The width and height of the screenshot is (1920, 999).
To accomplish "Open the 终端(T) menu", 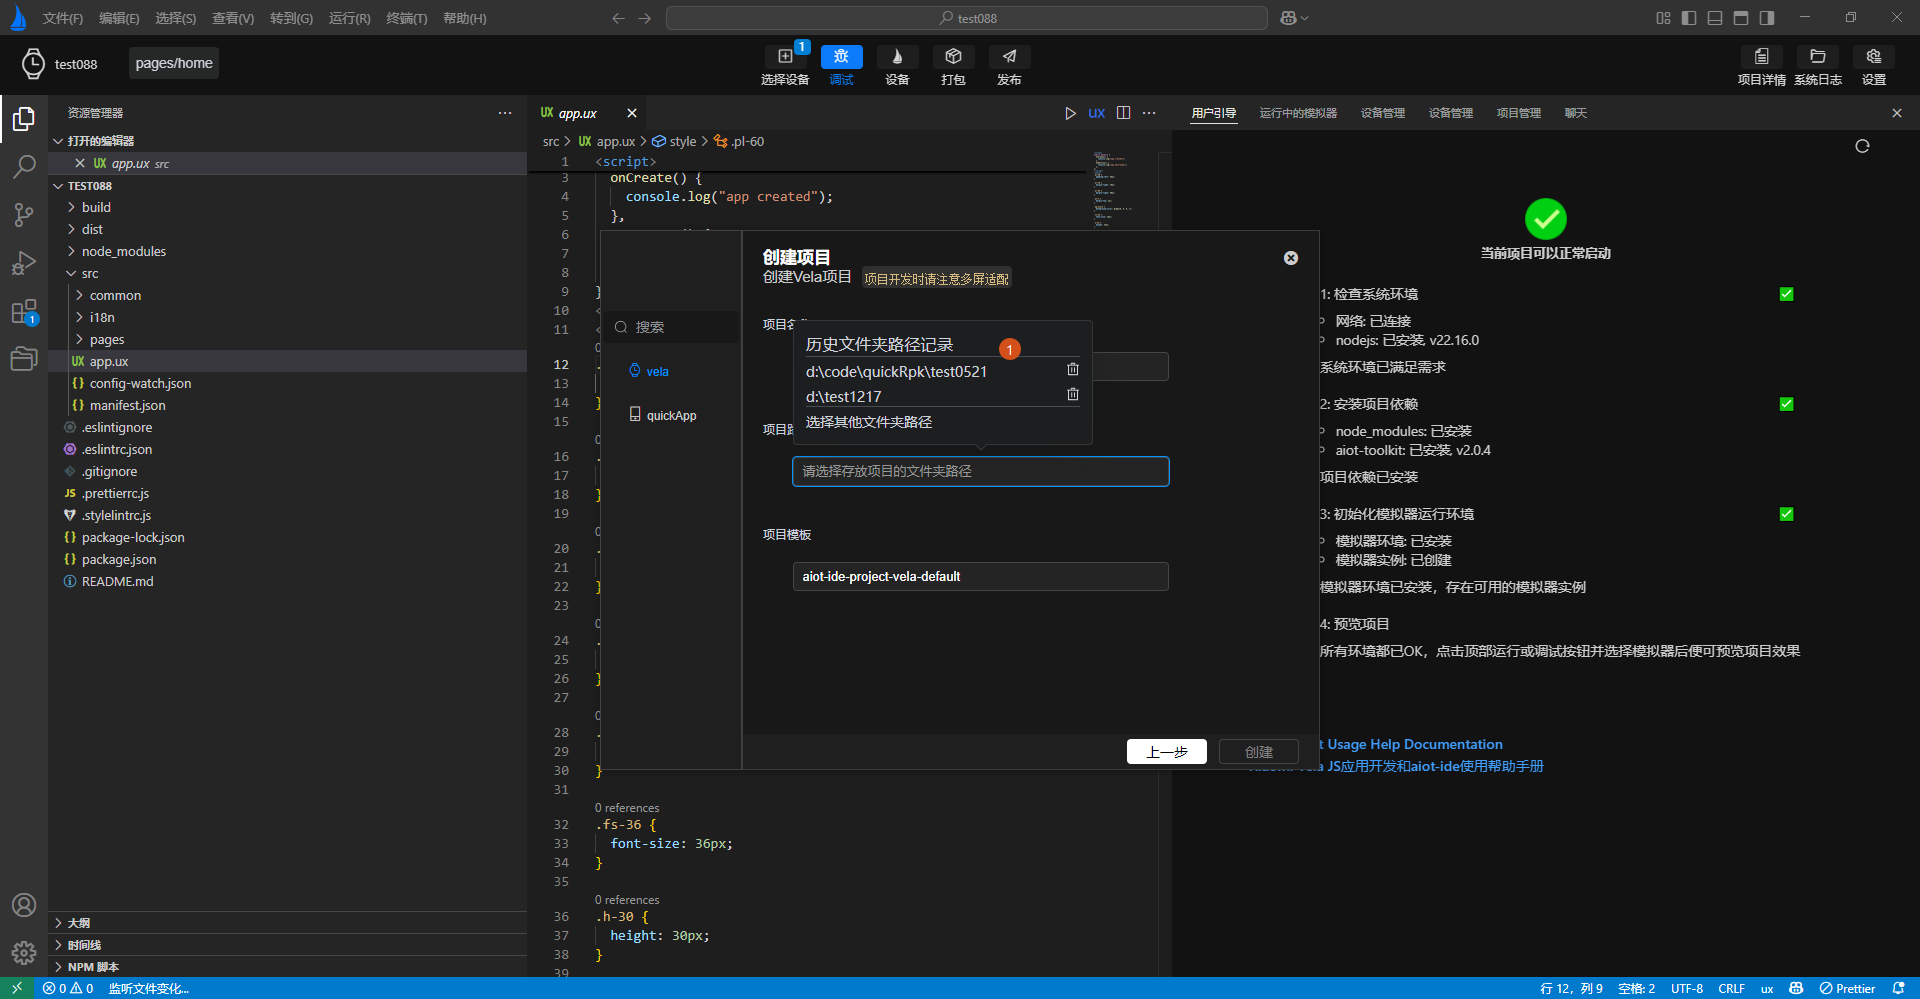I will (406, 18).
